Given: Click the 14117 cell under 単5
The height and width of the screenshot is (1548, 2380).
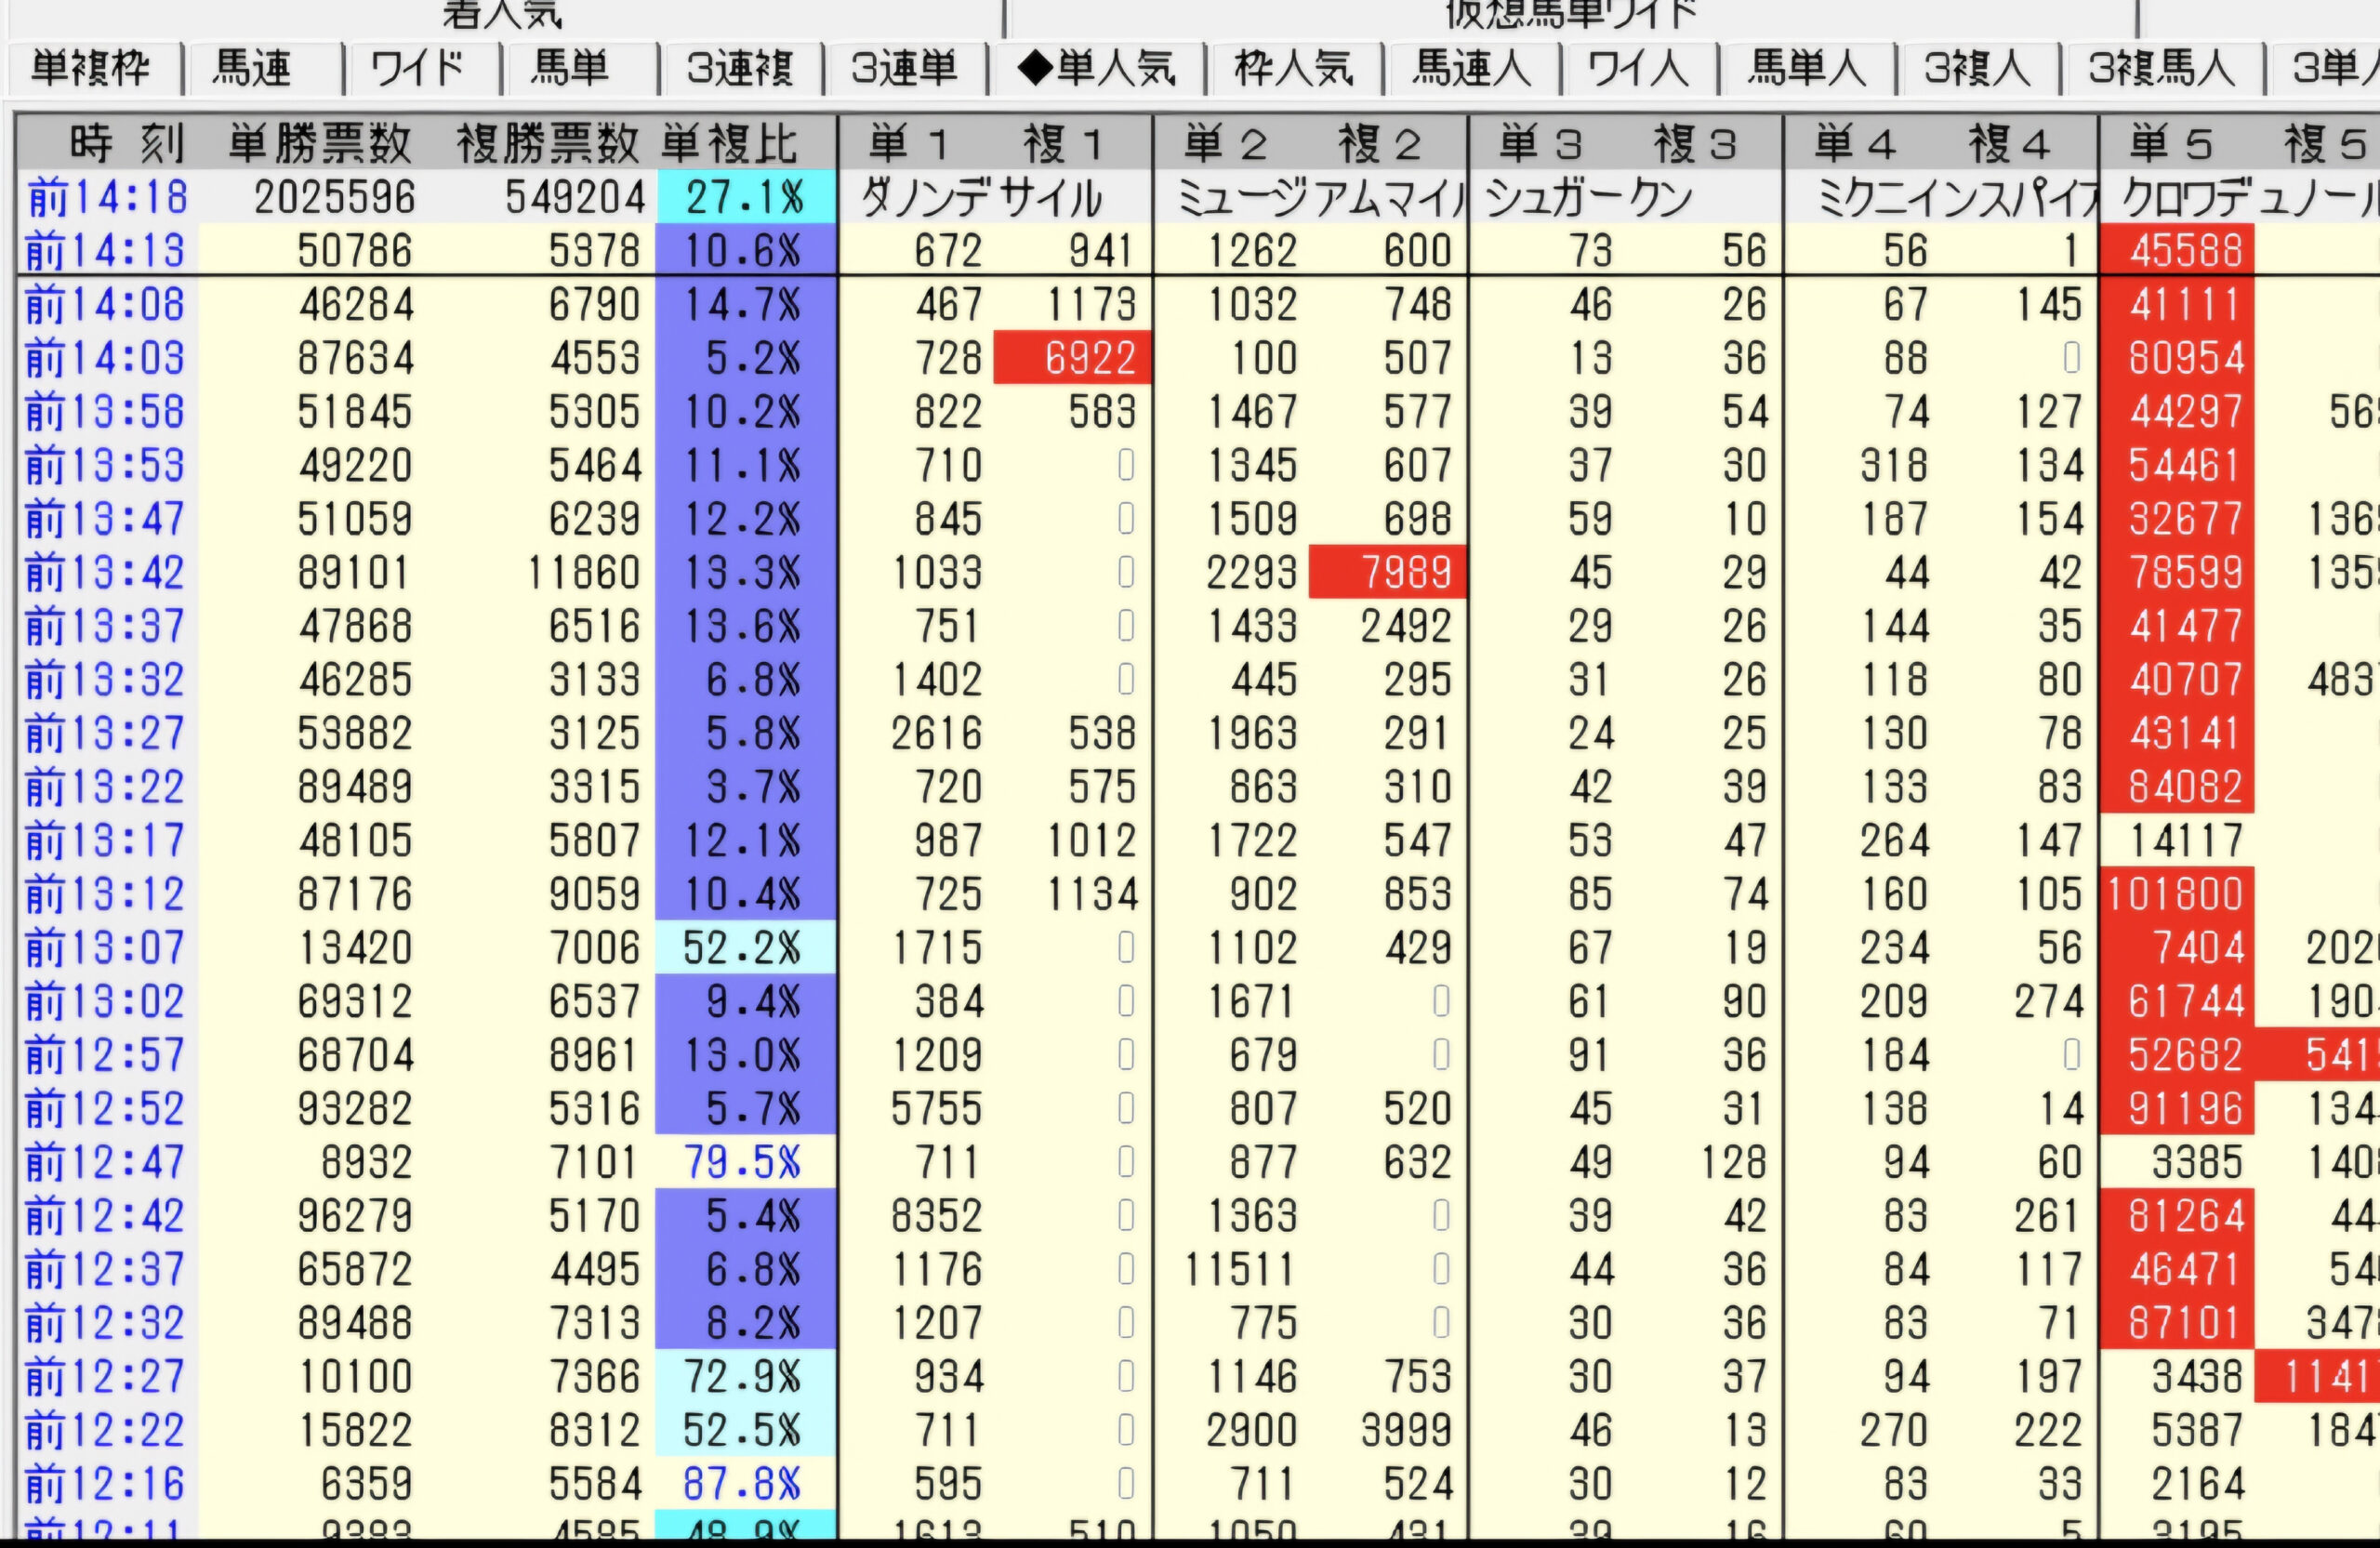Looking at the screenshot, I should [2186, 841].
